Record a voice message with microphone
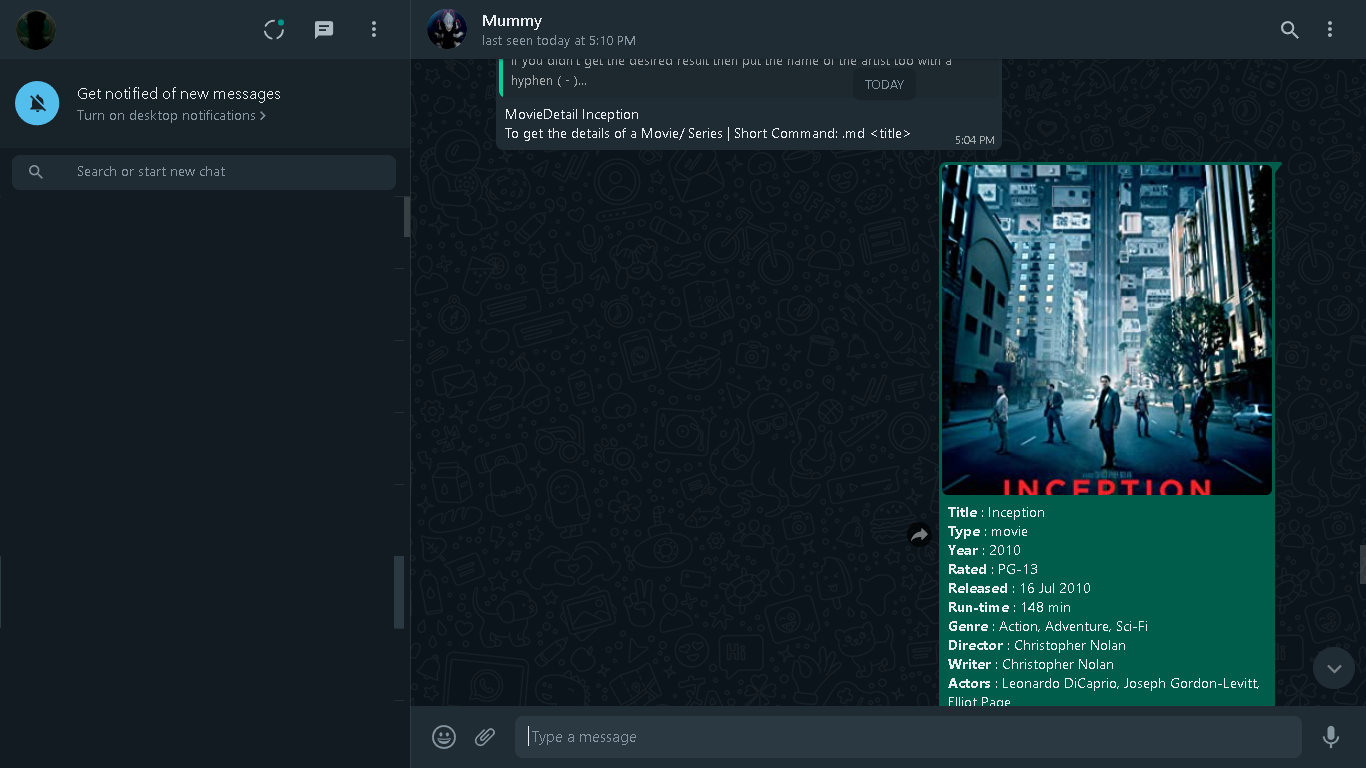The image size is (1366, 768). pyautogui.click(x=1330, y=737)
